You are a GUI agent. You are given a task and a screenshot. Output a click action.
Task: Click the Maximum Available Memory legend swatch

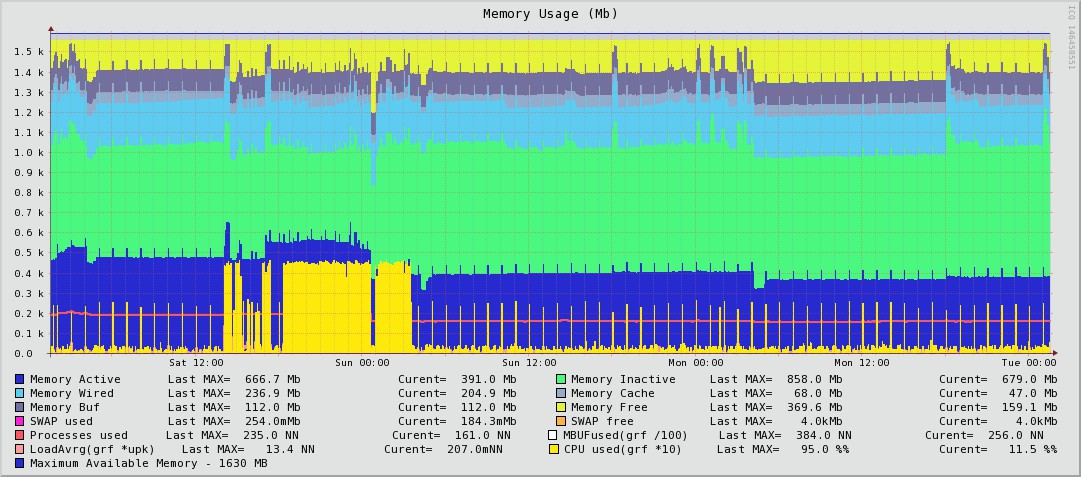coord(19,464)
